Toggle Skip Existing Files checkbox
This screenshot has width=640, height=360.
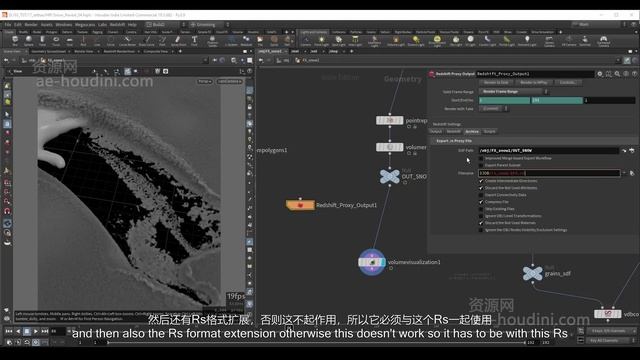click(x=481, y=209)
